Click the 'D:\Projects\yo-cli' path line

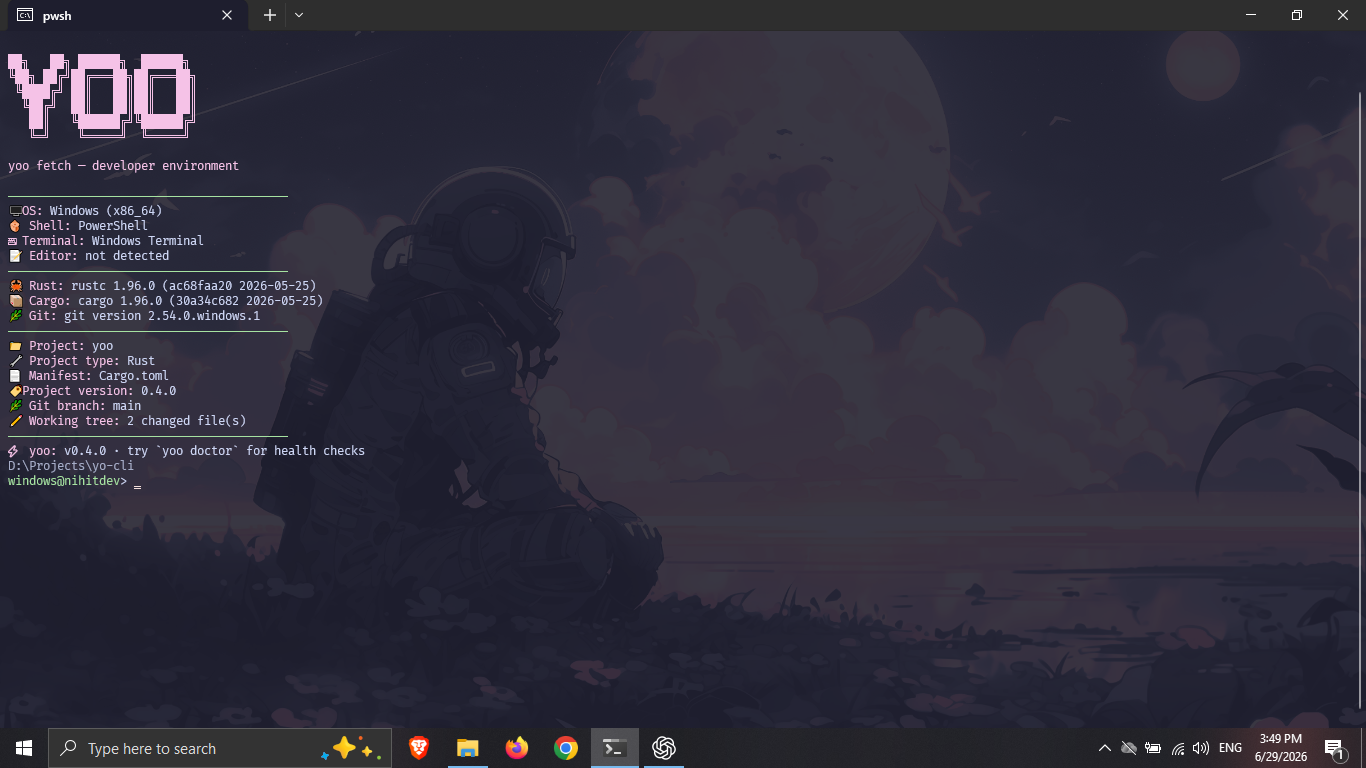(71, 466)
